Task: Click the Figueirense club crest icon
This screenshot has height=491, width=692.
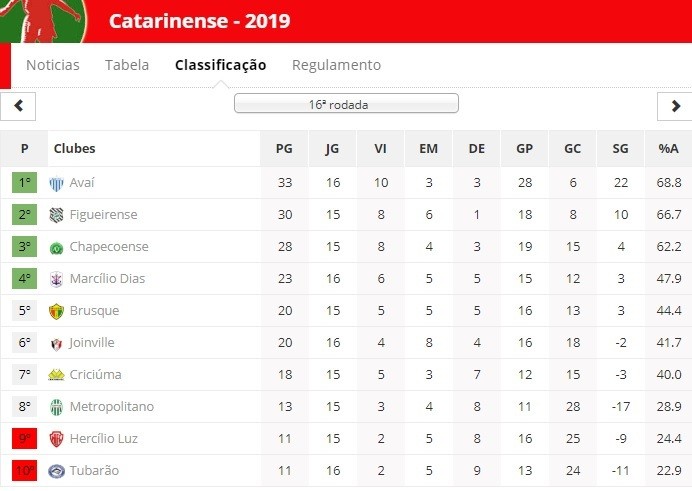Action: (57, 215)
